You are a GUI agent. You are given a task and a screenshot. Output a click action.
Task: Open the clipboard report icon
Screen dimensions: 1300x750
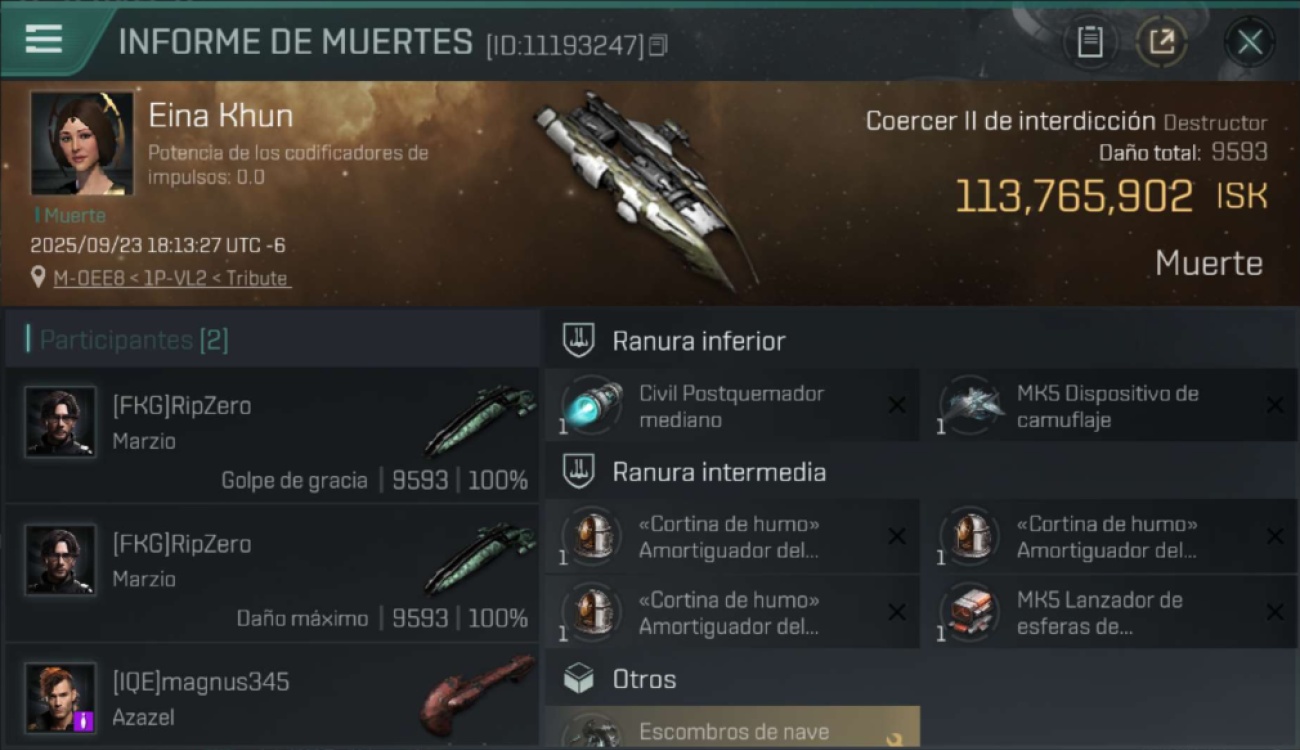(1090, 42)
